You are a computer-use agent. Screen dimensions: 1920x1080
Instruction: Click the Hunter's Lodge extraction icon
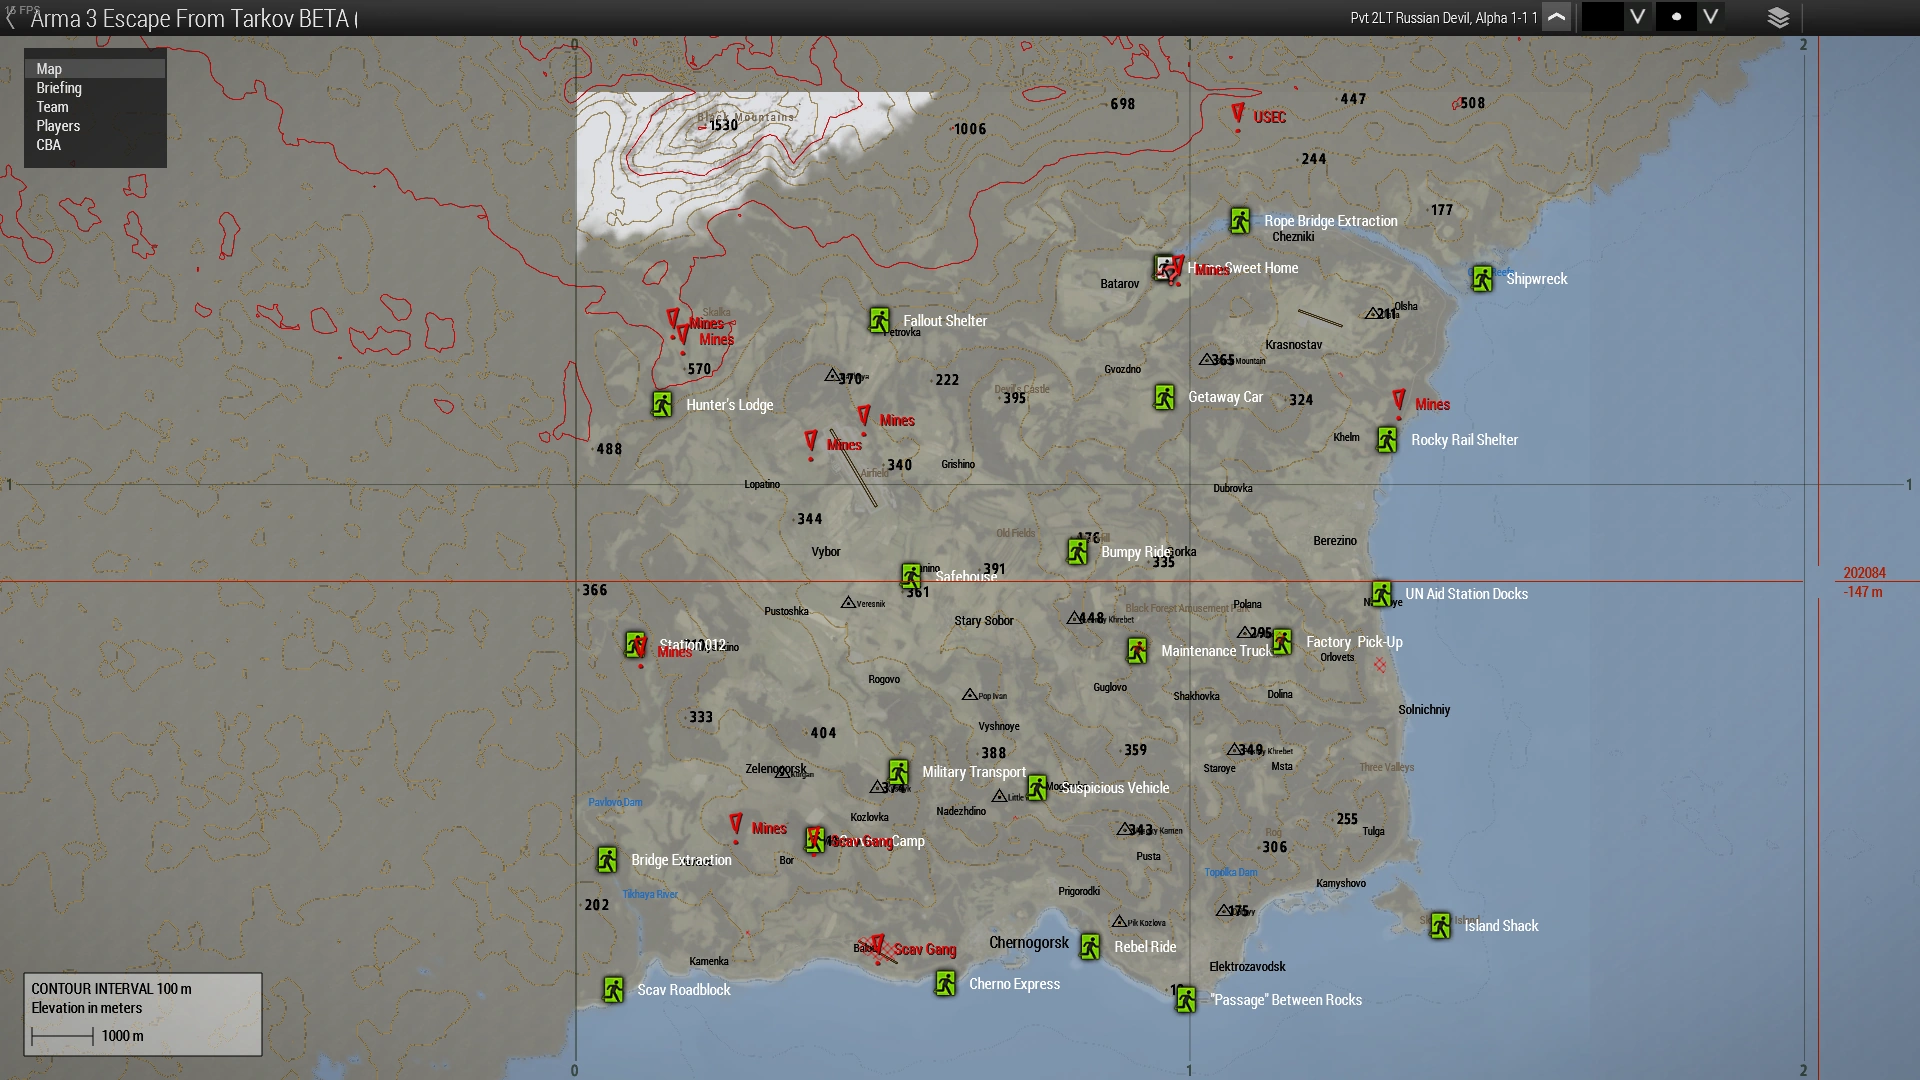pos(662,404)
